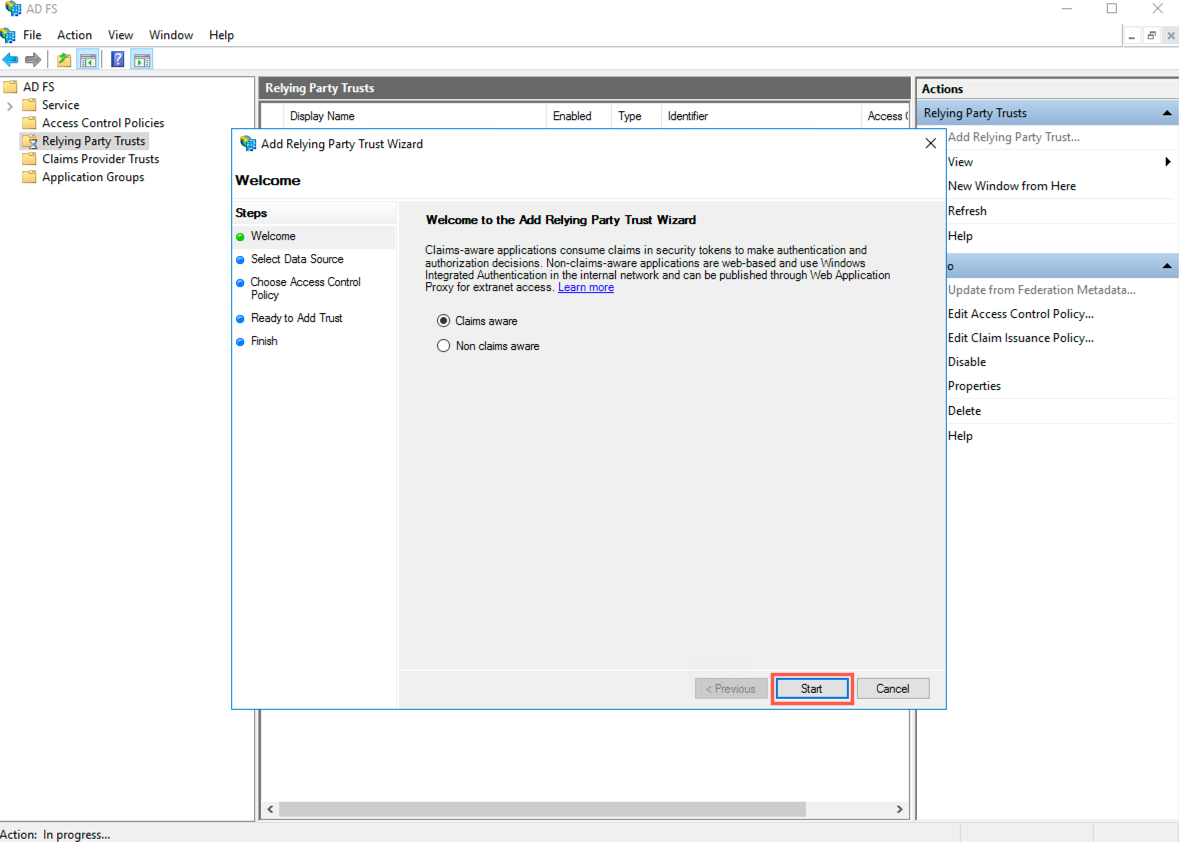Click the Export List toolbar icon
The height and width of the screenshot is (842, 1179).
(x=62, y=58)
